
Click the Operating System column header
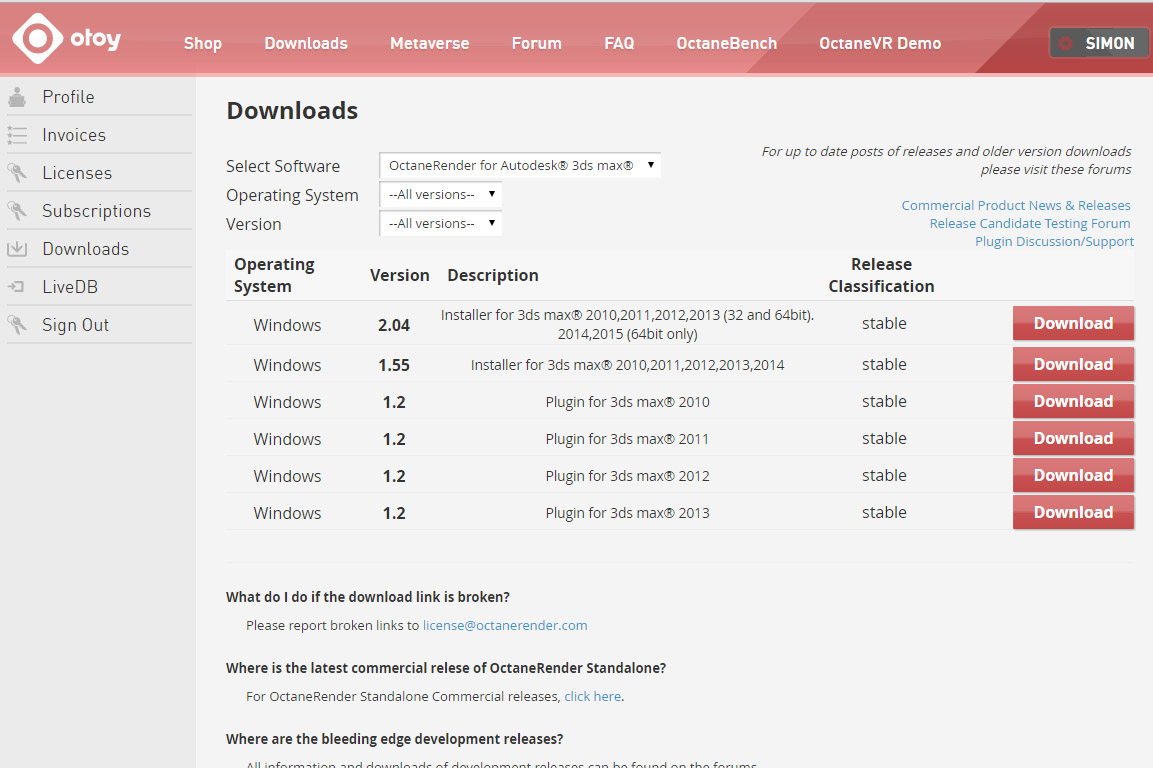pos(274,275)
